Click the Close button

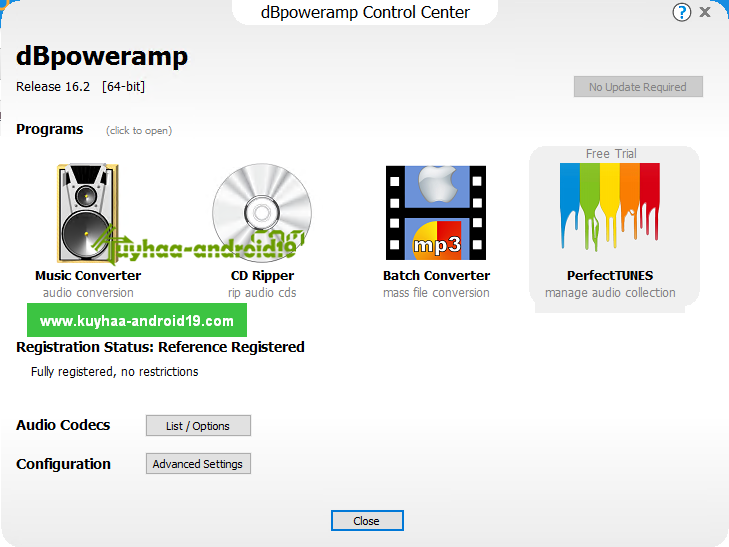[x=367, y=521]
